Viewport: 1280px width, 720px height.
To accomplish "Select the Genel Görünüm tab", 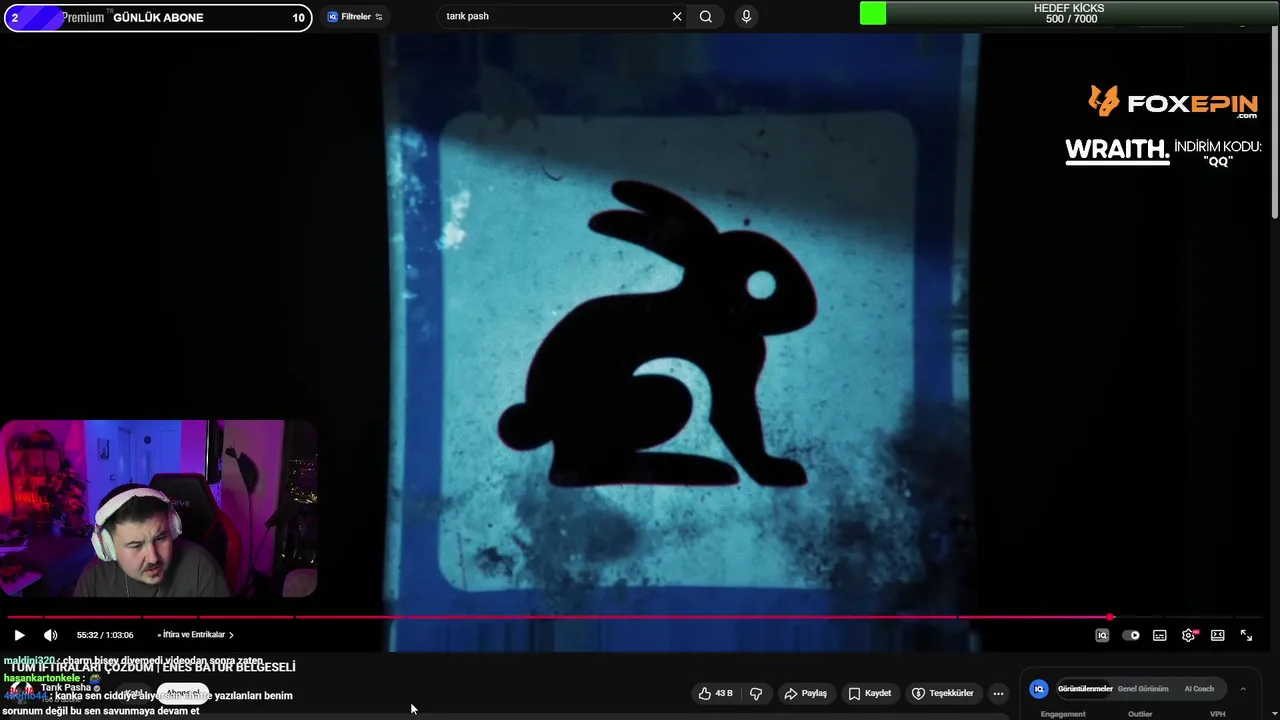I will click(x=1143, y=689).
